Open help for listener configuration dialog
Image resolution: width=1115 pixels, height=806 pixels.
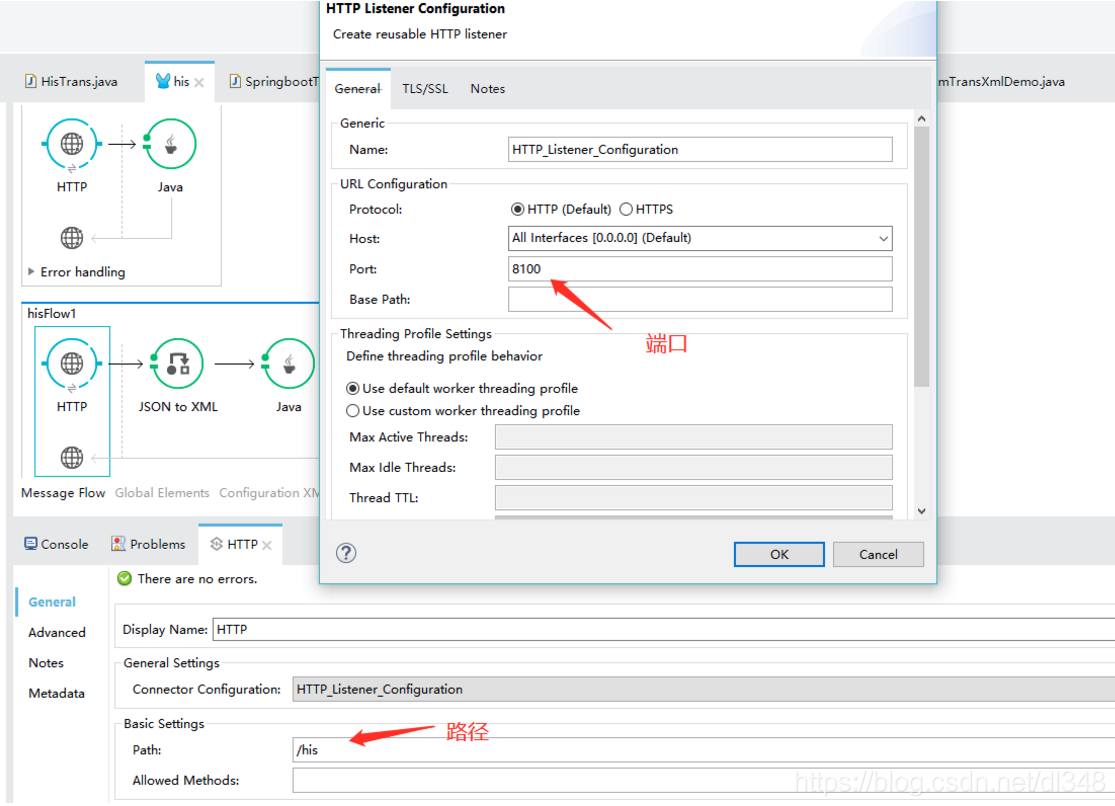346,553
